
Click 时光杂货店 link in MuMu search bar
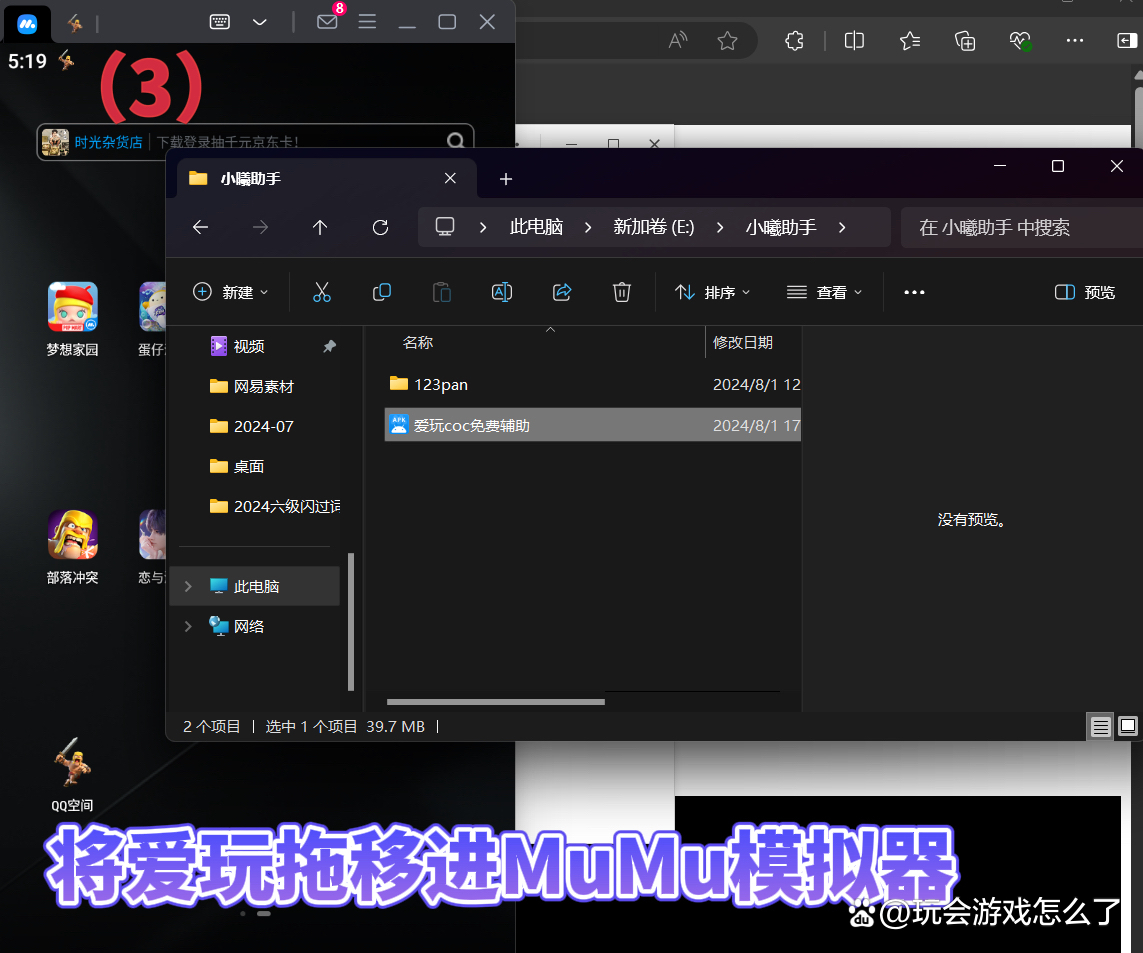tap(108, 142)
